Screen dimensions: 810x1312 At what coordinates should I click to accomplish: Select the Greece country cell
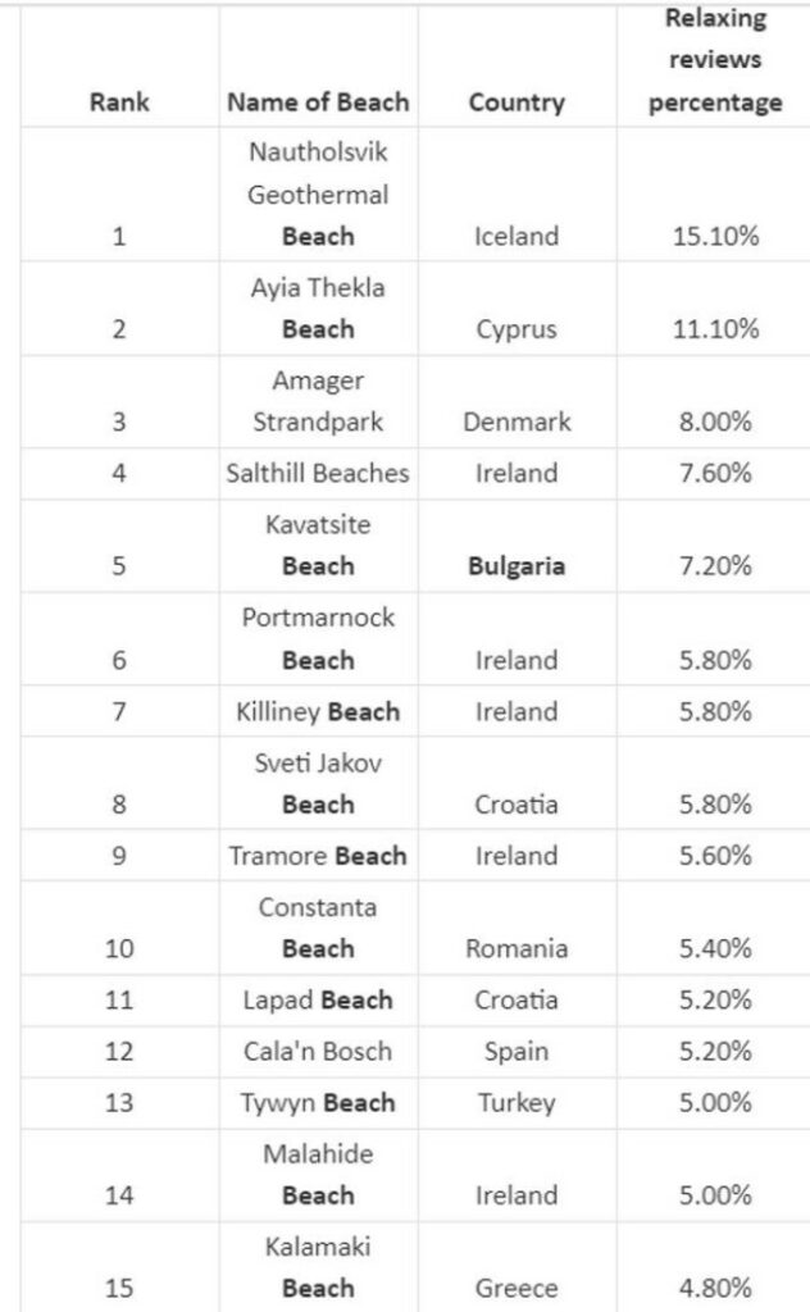point(516,1288)
